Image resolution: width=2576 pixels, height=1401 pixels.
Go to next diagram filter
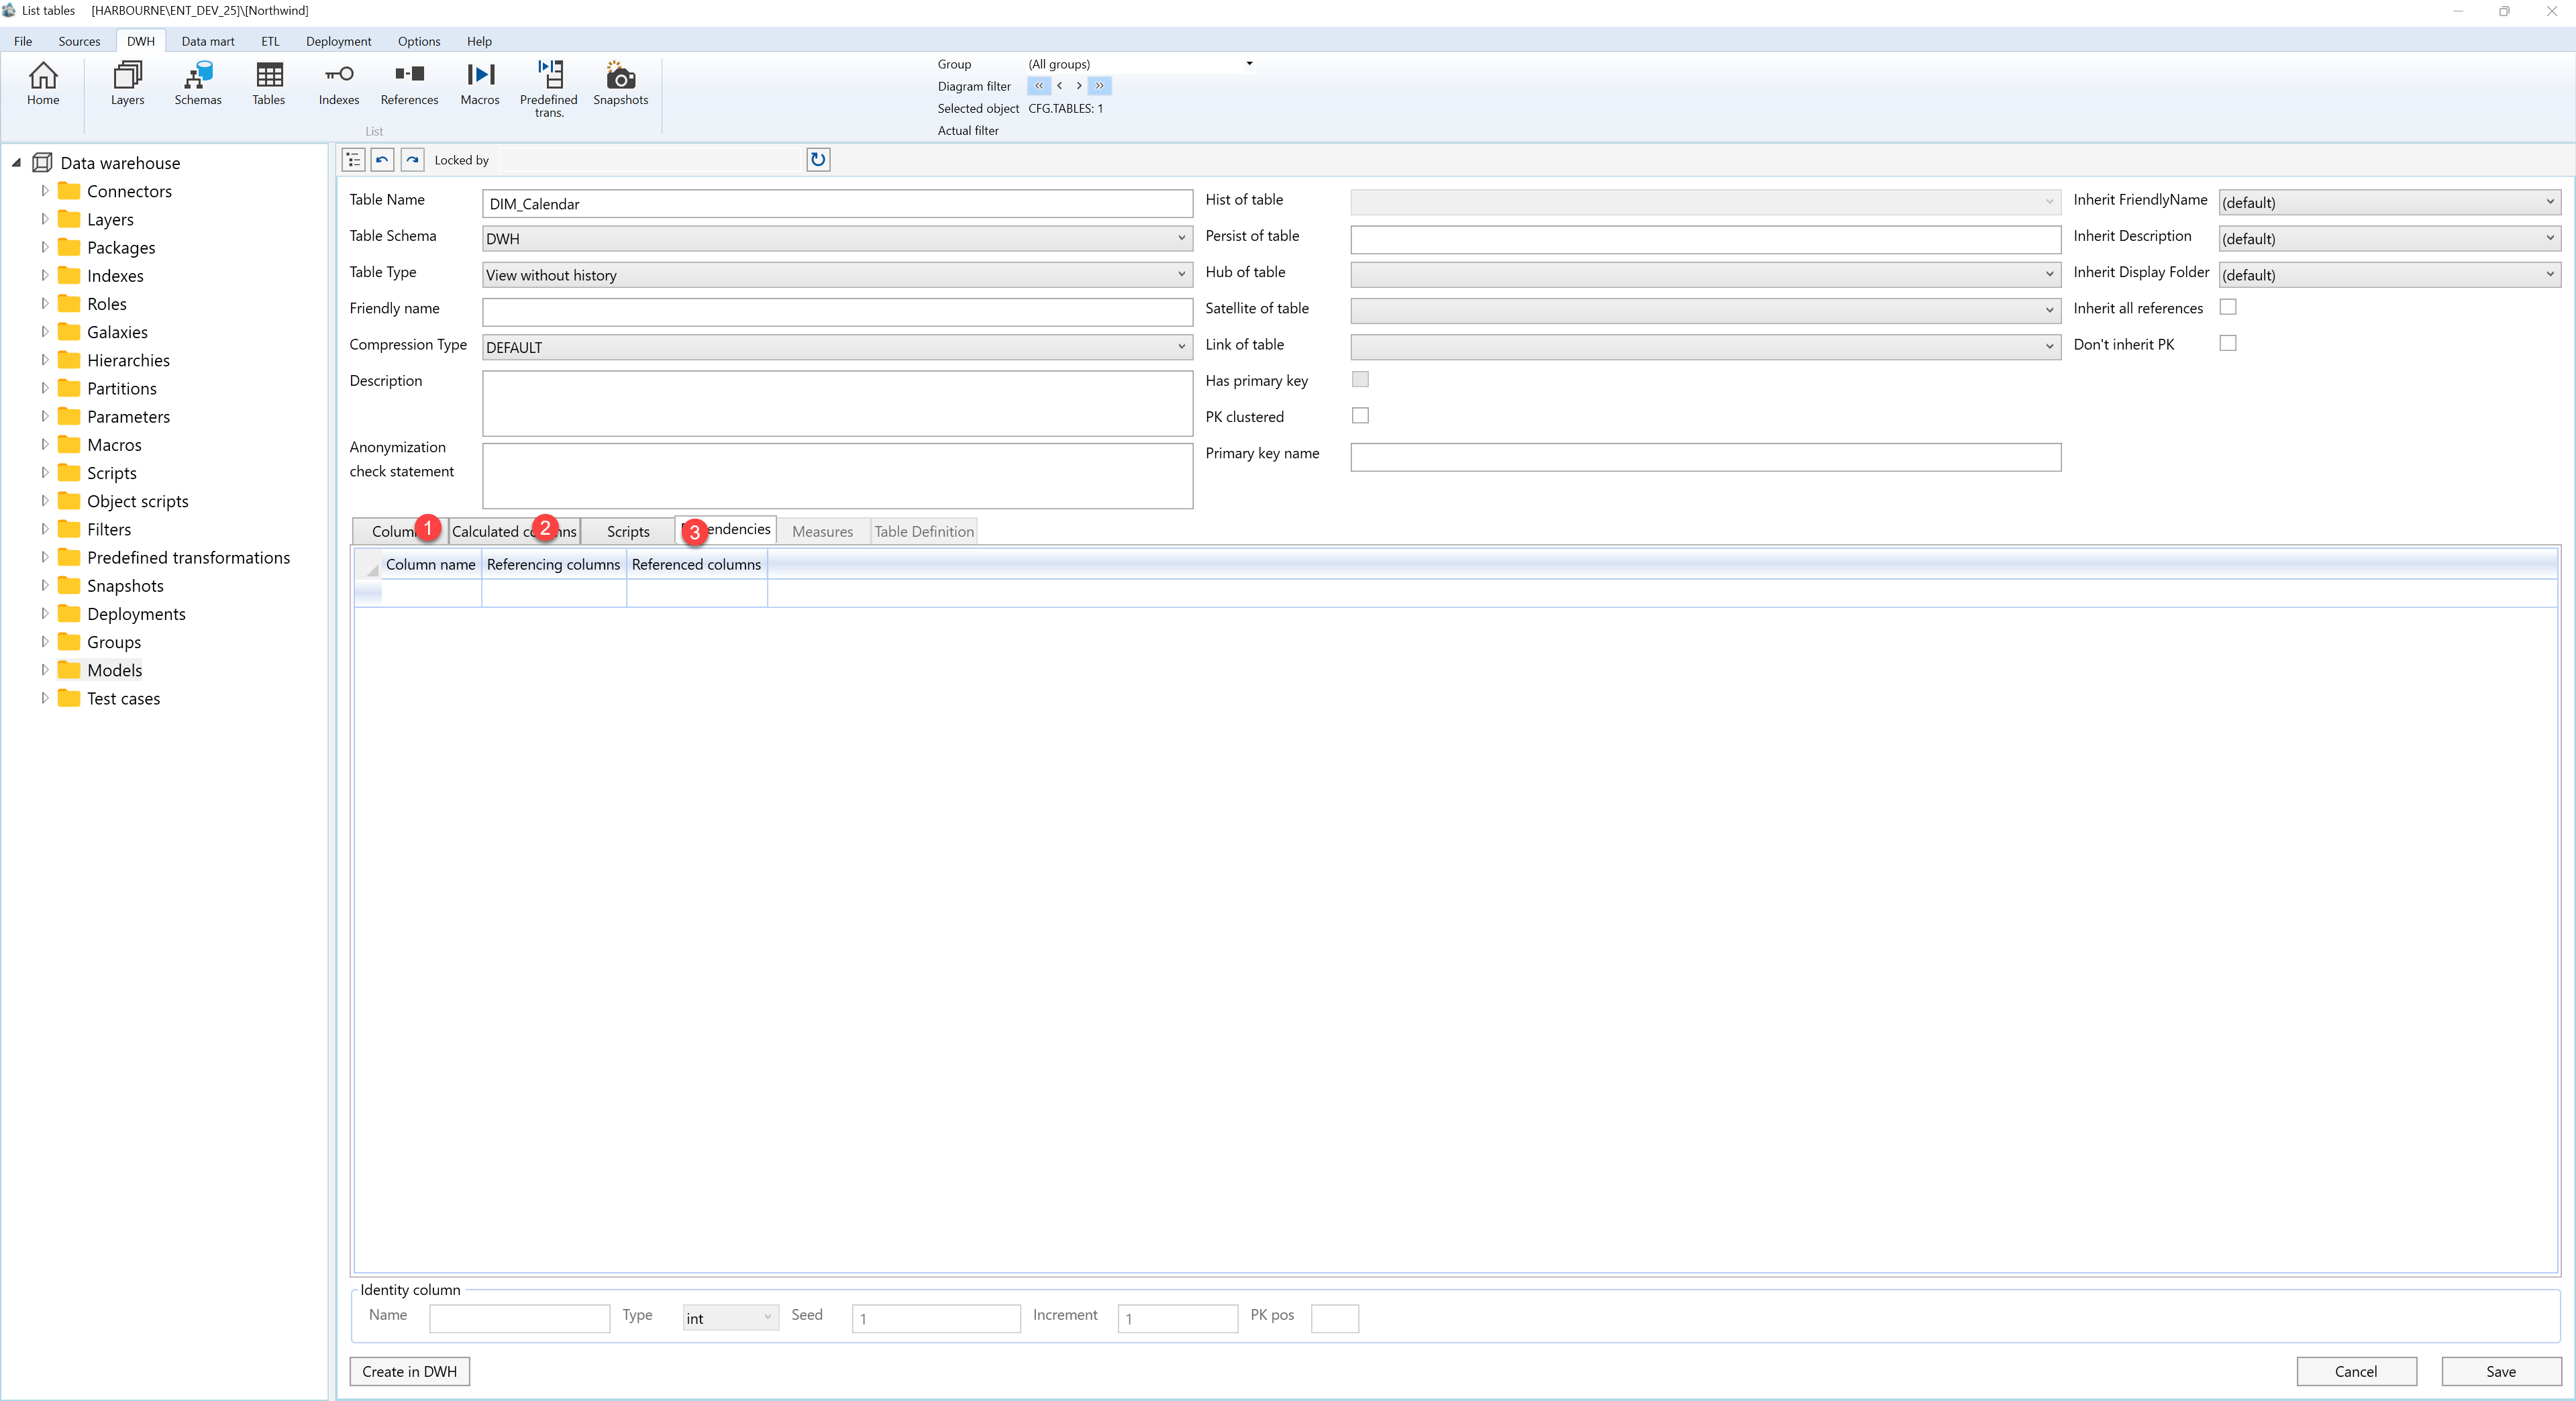point(1078,86)
